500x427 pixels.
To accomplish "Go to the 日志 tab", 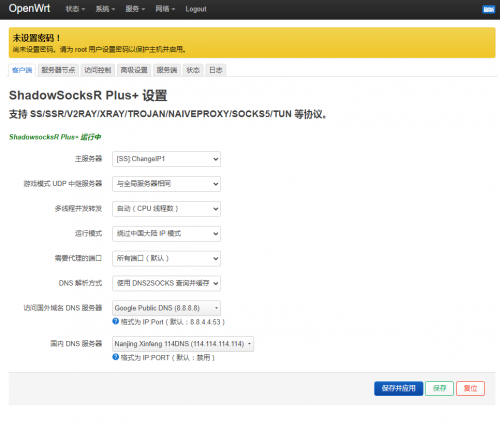I will pos(216,70).
